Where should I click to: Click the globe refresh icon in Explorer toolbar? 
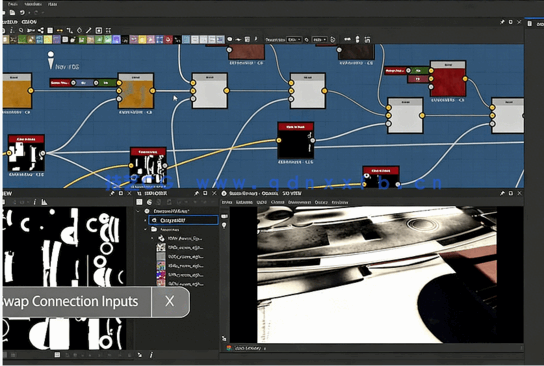tap(149, 202)
